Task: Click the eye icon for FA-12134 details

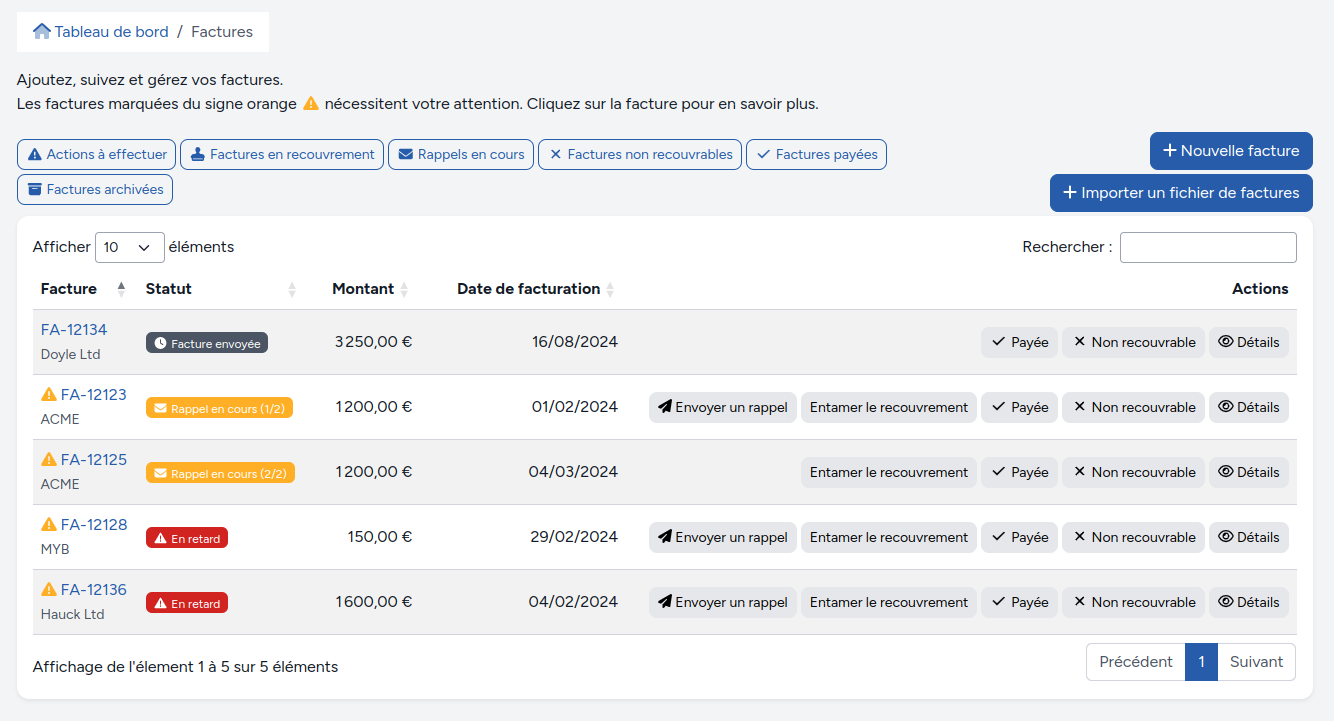Action: click(1225, 342)
